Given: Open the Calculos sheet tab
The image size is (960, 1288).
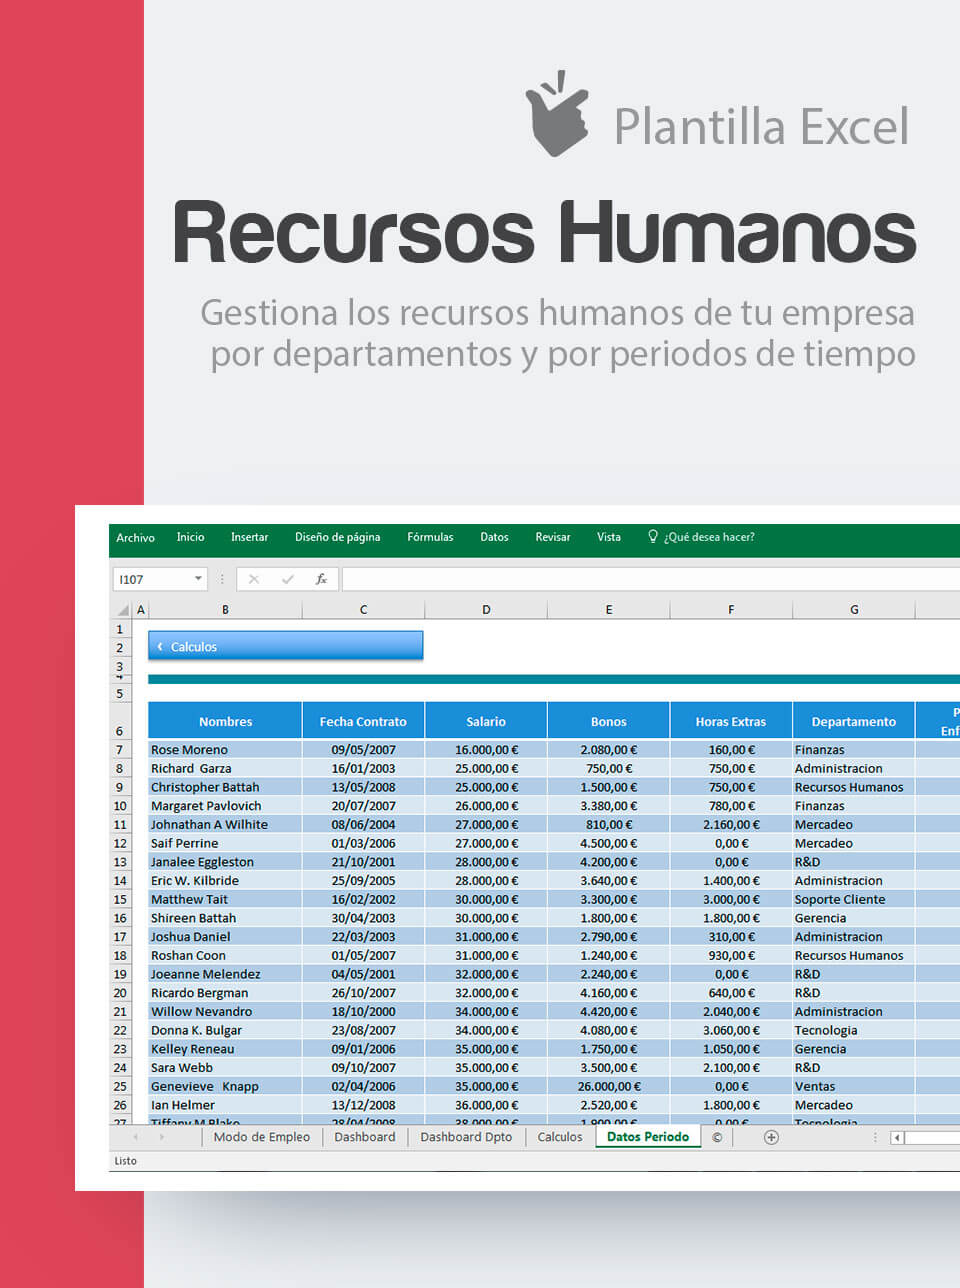Looking at the screenshot, I should 560,1137.
